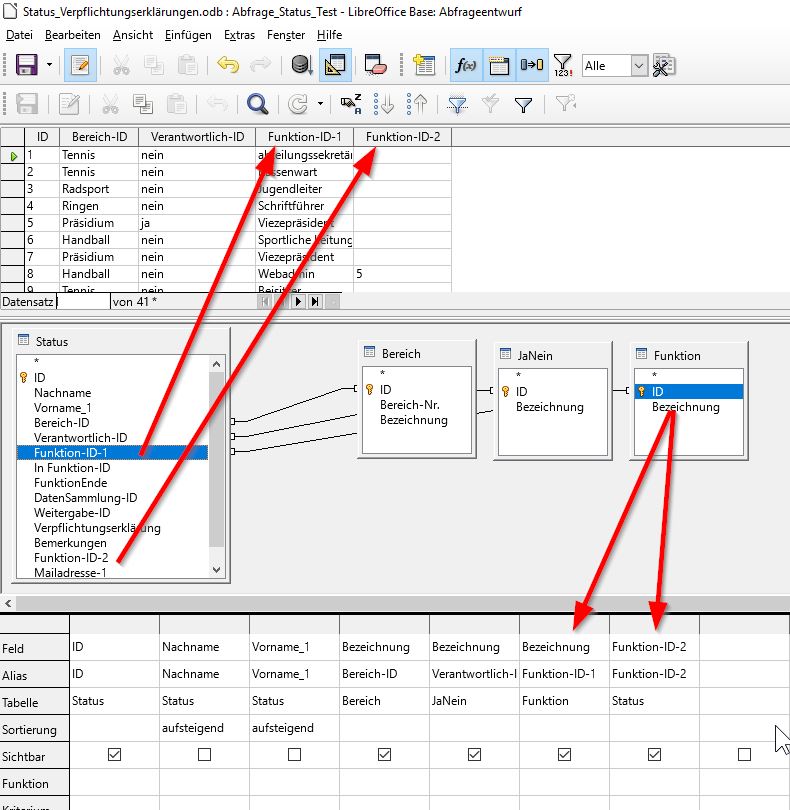790x810 pixels.
Task: Toggle Sichtbar checkbox for Vorname_1 column
Action: point(294,755)
